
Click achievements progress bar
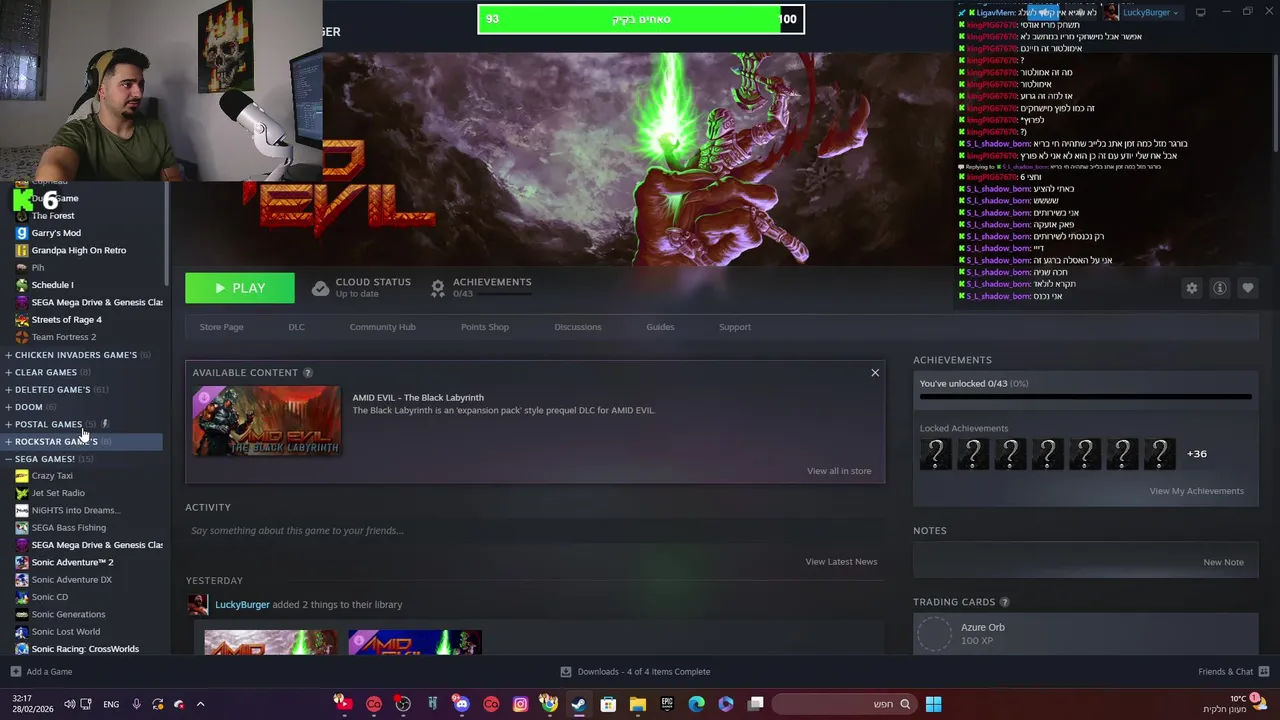pos(1085,397)
